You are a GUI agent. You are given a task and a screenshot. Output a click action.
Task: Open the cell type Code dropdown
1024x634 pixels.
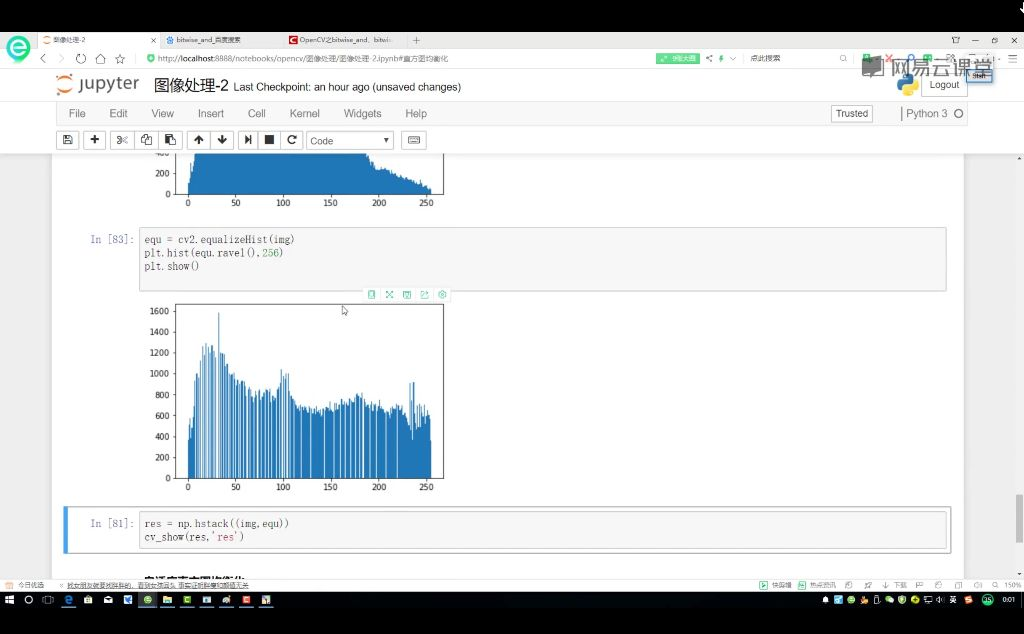click(x=349, y=140)
